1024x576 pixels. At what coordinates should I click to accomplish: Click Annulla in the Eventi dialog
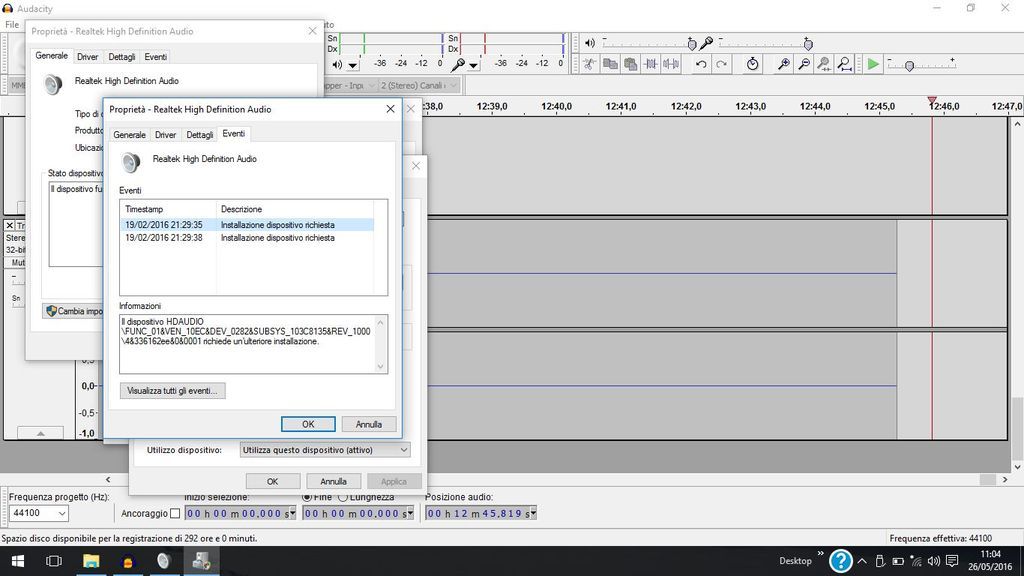[368, 424]
